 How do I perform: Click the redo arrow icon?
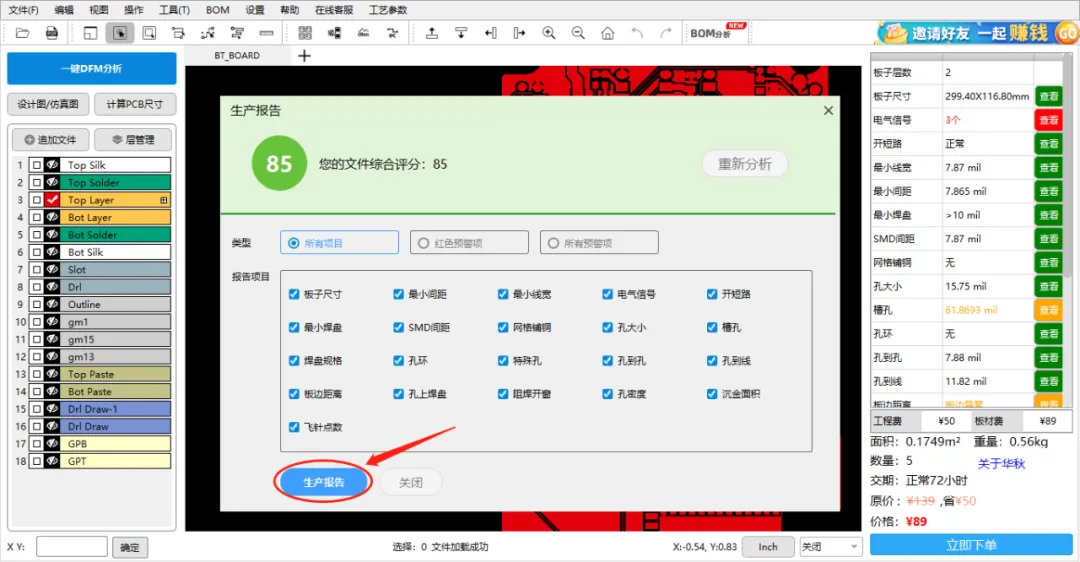click(x=666, y=33)
